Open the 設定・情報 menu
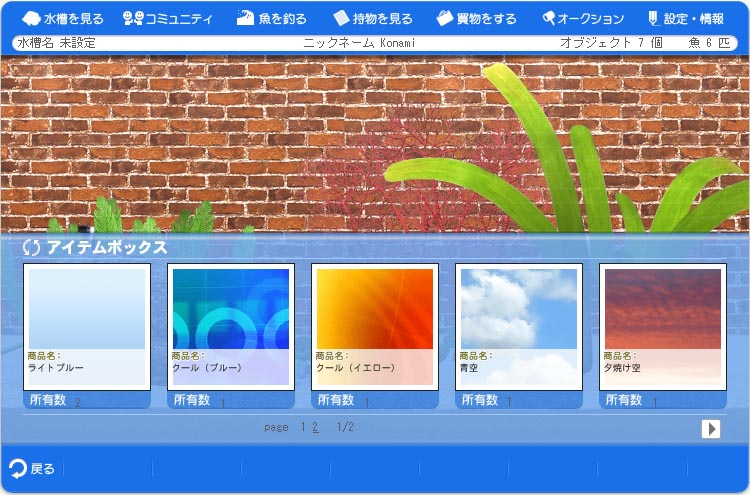 687,18
